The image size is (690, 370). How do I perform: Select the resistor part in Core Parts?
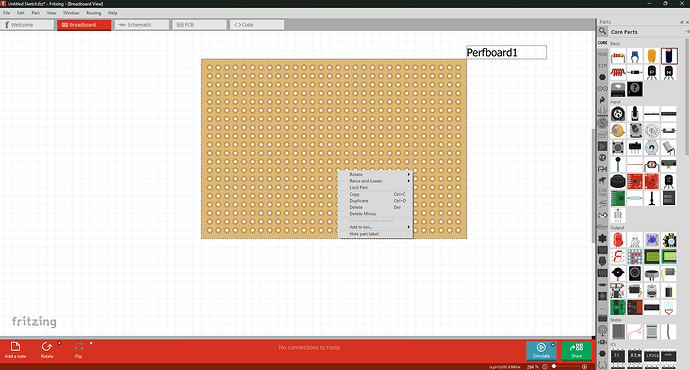(618, 56)
